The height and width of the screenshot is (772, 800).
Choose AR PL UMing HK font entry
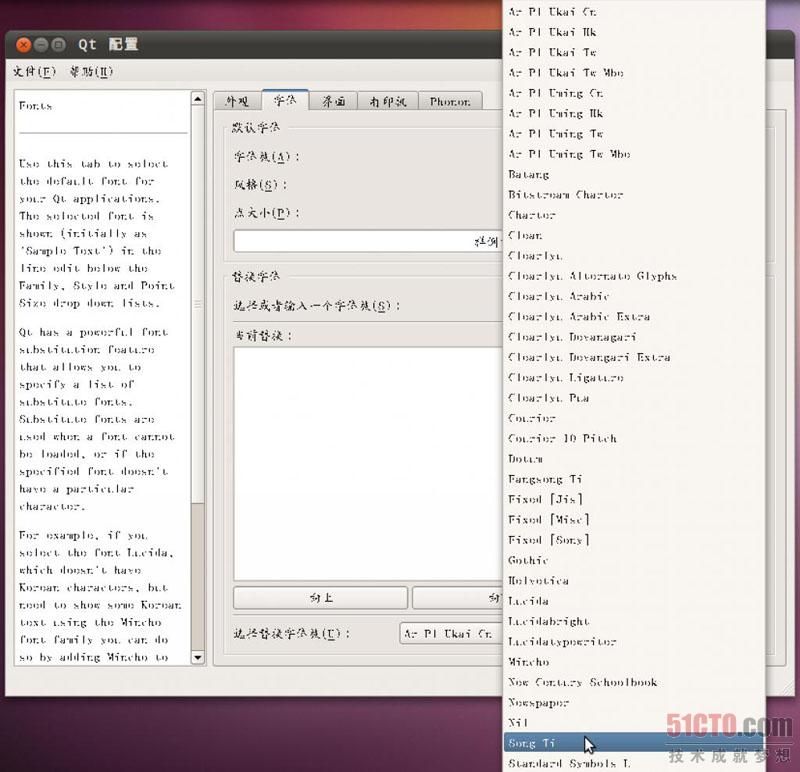click(634, 113)
